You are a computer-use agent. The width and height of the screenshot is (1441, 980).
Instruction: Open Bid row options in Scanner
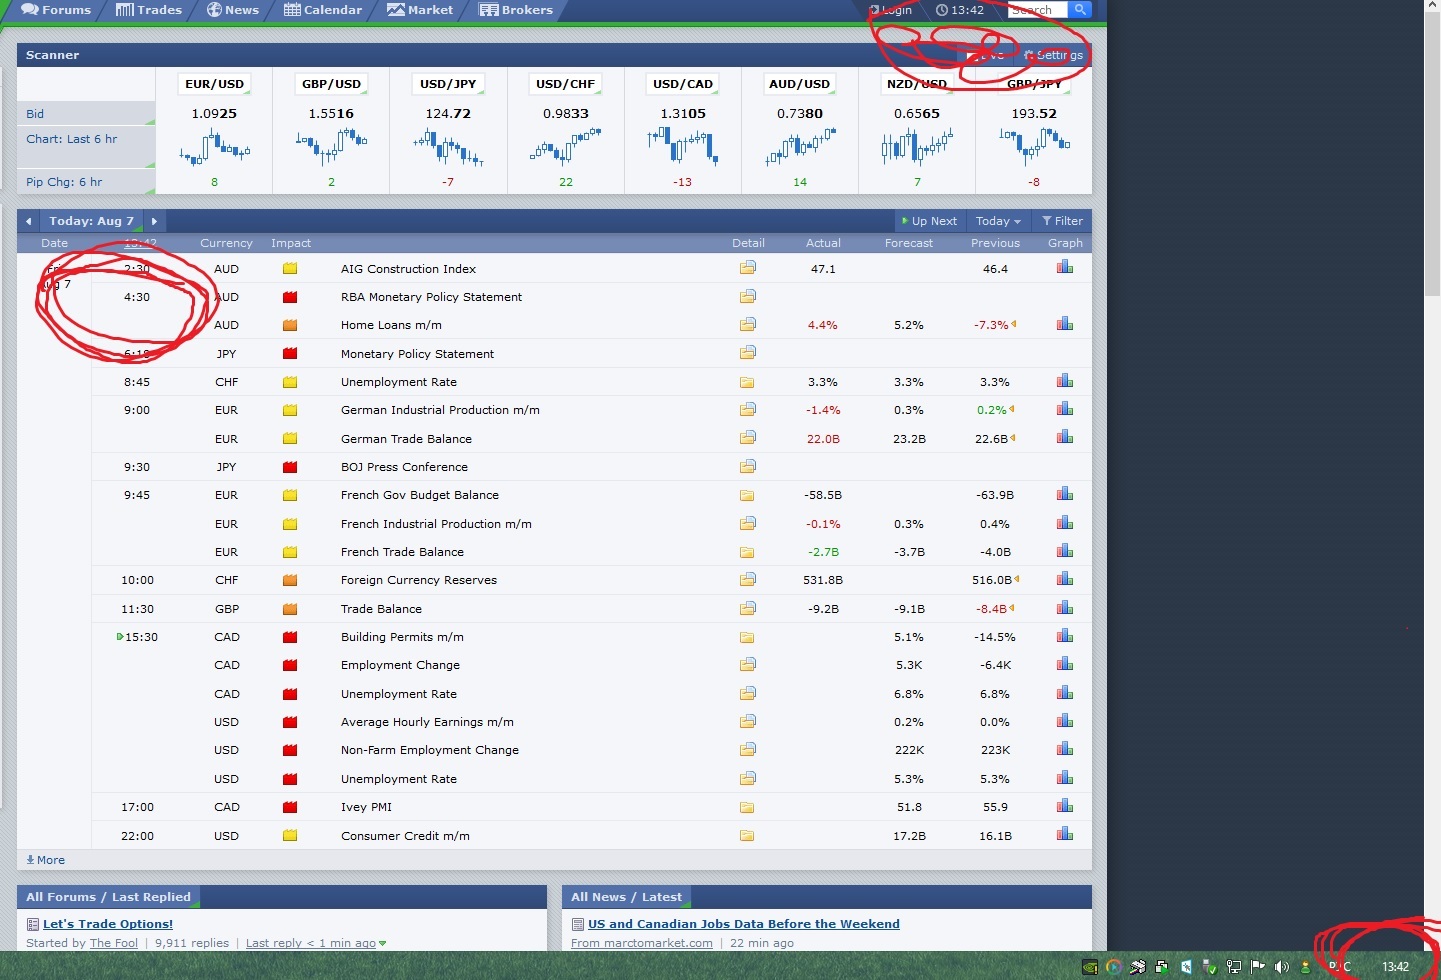tap(86, 113)
